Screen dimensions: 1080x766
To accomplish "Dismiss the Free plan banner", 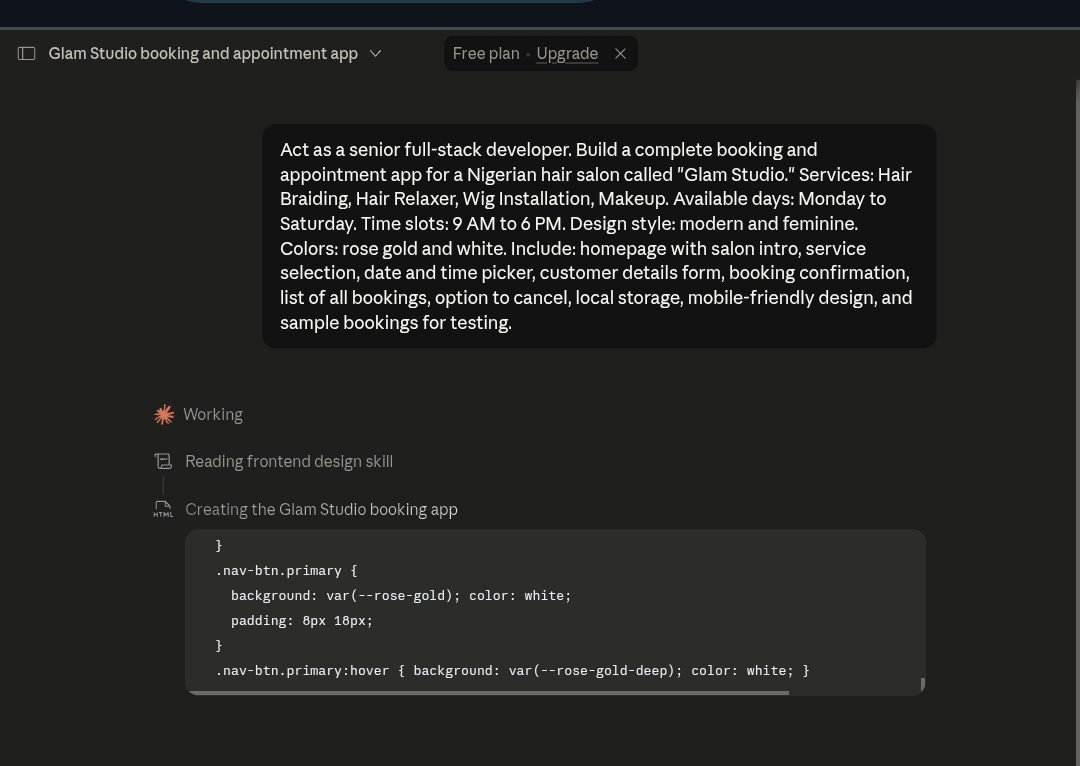I will click(x=621, y=54).
